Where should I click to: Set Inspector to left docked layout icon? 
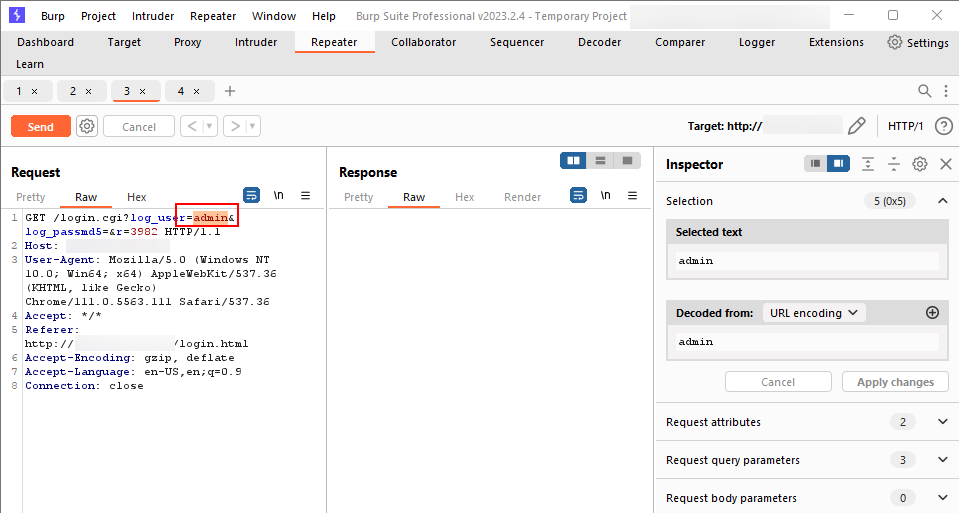click(x=815, y=163)
